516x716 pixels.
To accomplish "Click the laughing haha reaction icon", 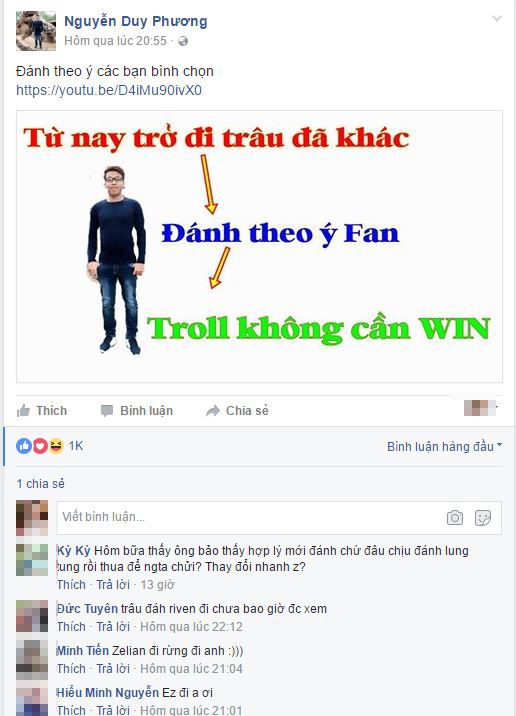I will click(x=56, y=446).
